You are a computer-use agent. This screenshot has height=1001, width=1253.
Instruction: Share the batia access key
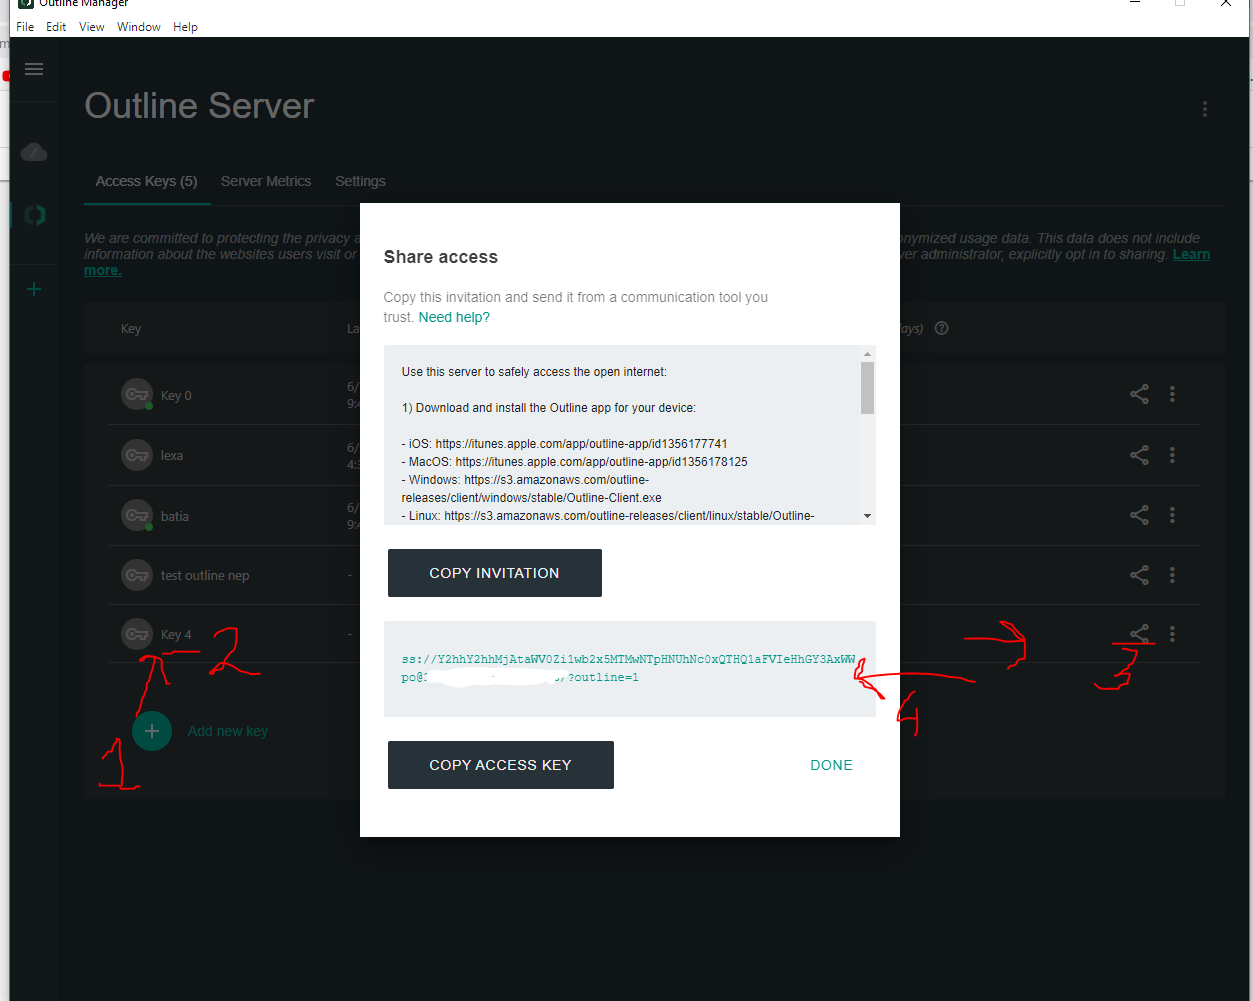pos(1139,515)
